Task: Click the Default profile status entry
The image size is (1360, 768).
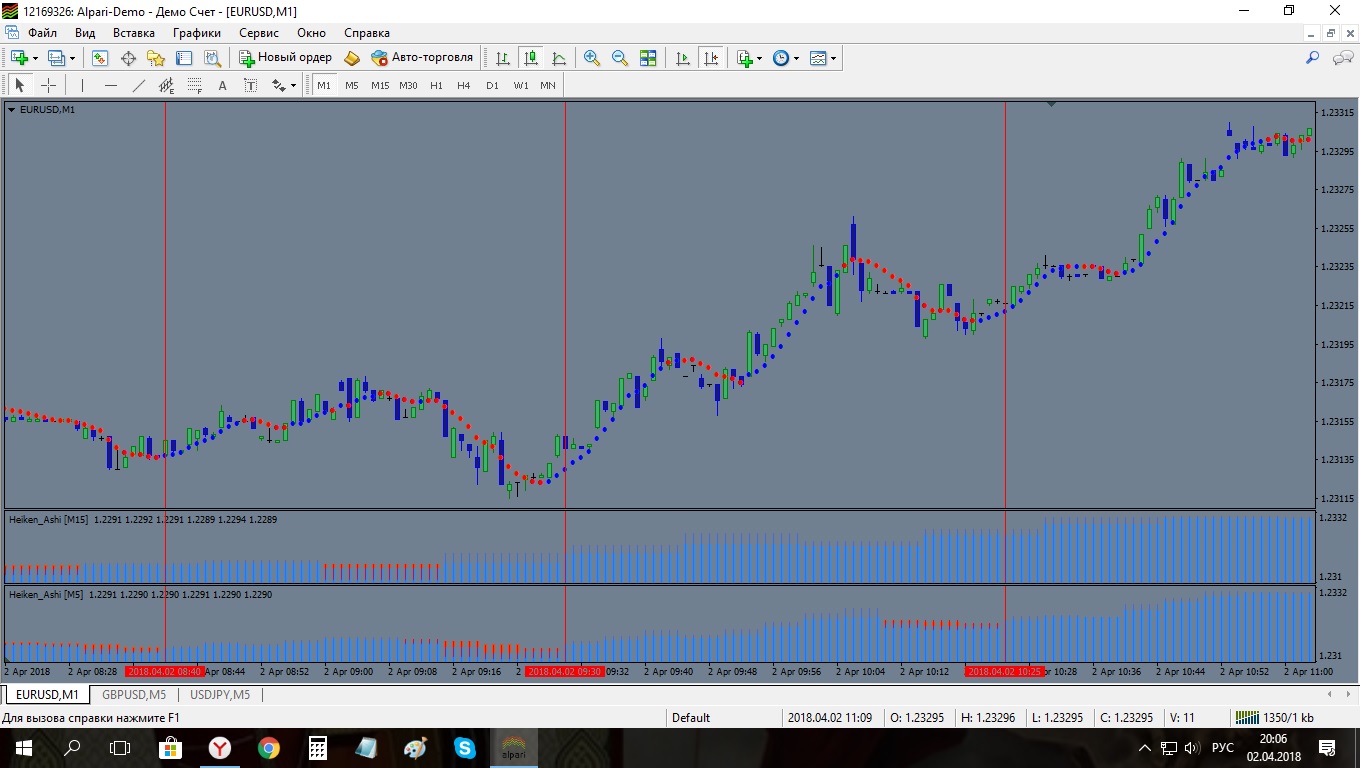Action: (x=691, y=717)
